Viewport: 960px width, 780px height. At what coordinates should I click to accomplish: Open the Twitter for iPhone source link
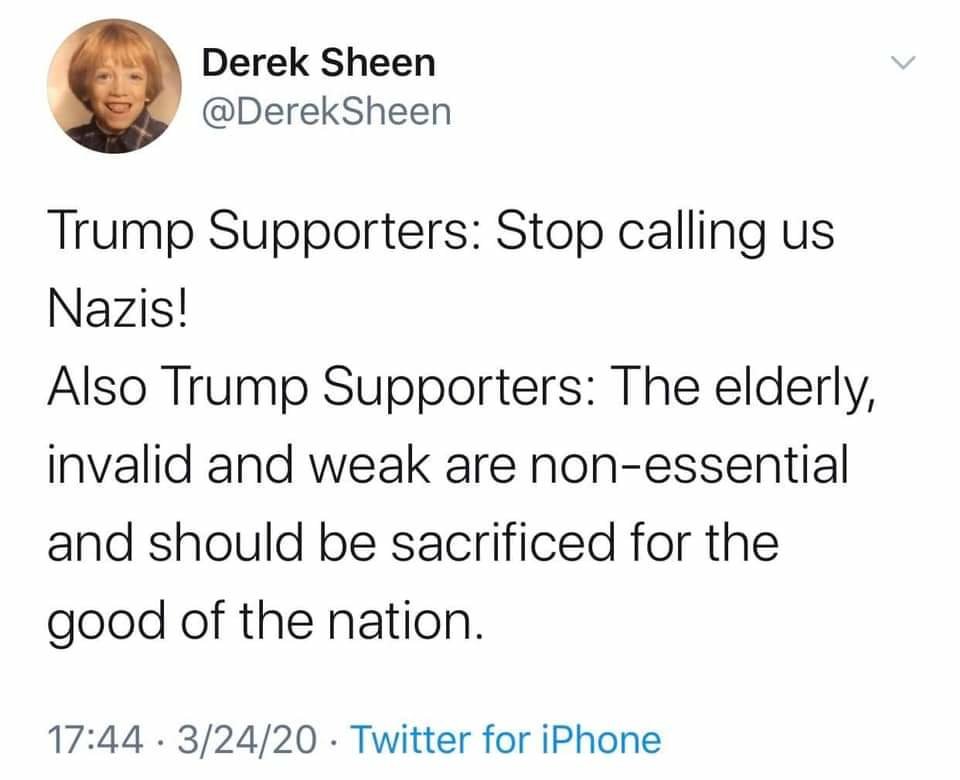(x=506, y=739)
